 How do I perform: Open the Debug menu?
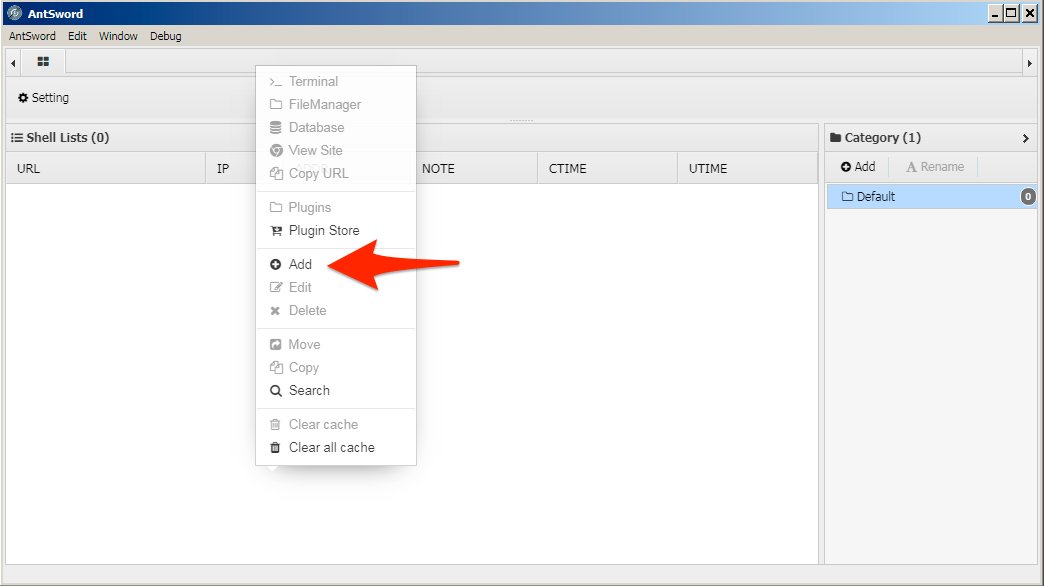[165, 36]
